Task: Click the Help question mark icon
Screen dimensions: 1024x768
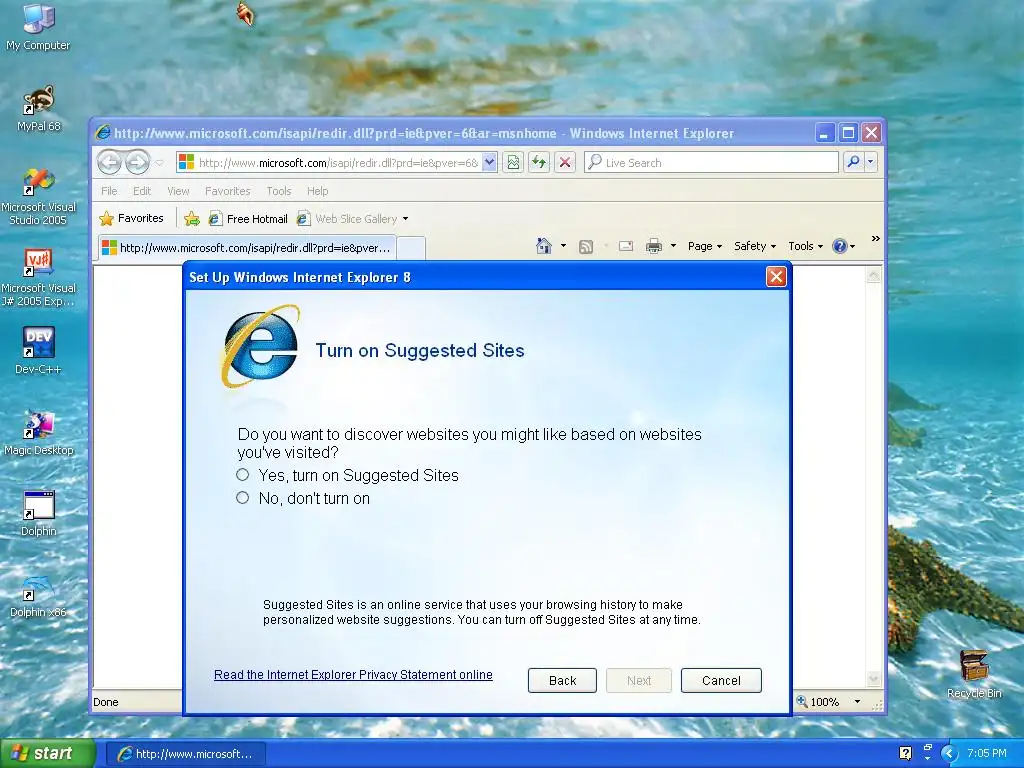Action: [840, 246]
